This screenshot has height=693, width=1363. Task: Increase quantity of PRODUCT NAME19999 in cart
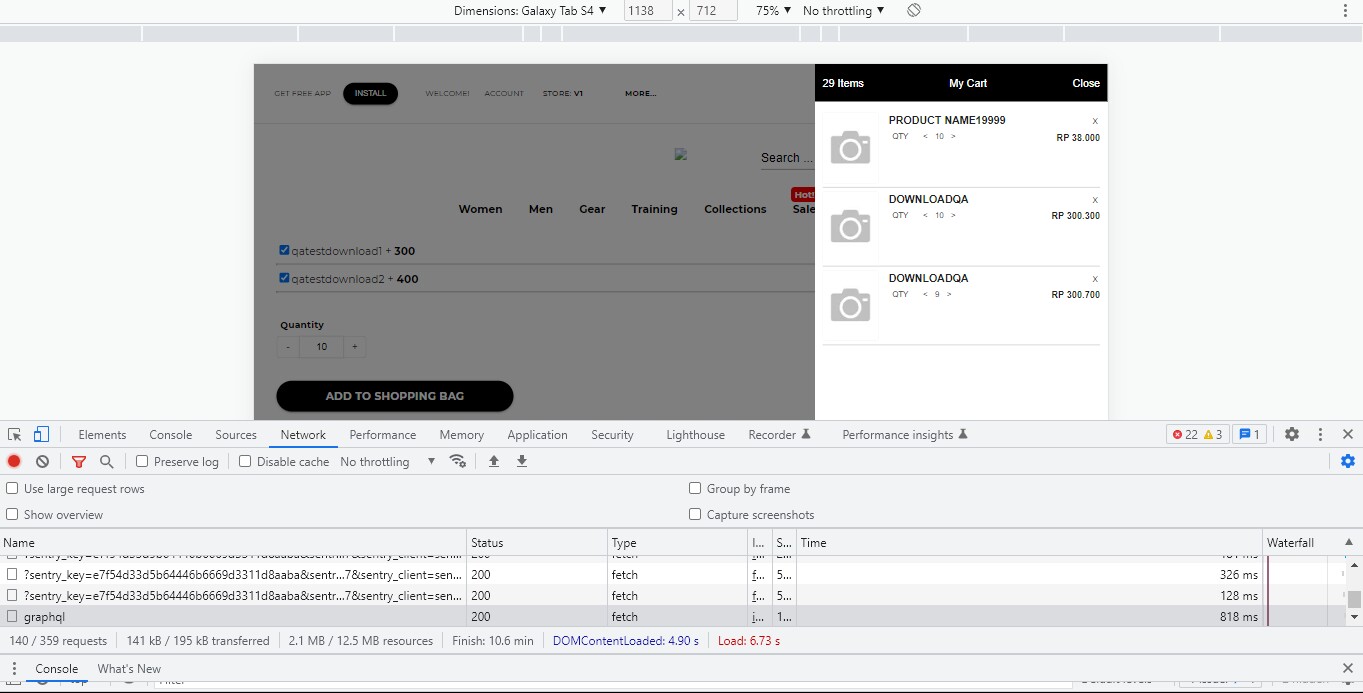point(953,136)
